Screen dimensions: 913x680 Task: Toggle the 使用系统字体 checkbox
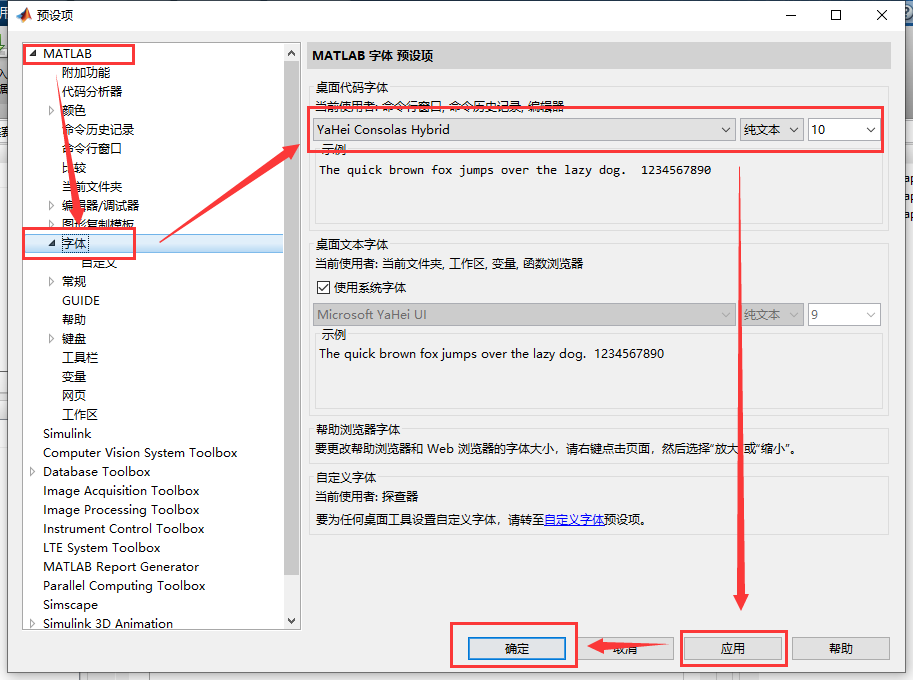coord(323,288)
